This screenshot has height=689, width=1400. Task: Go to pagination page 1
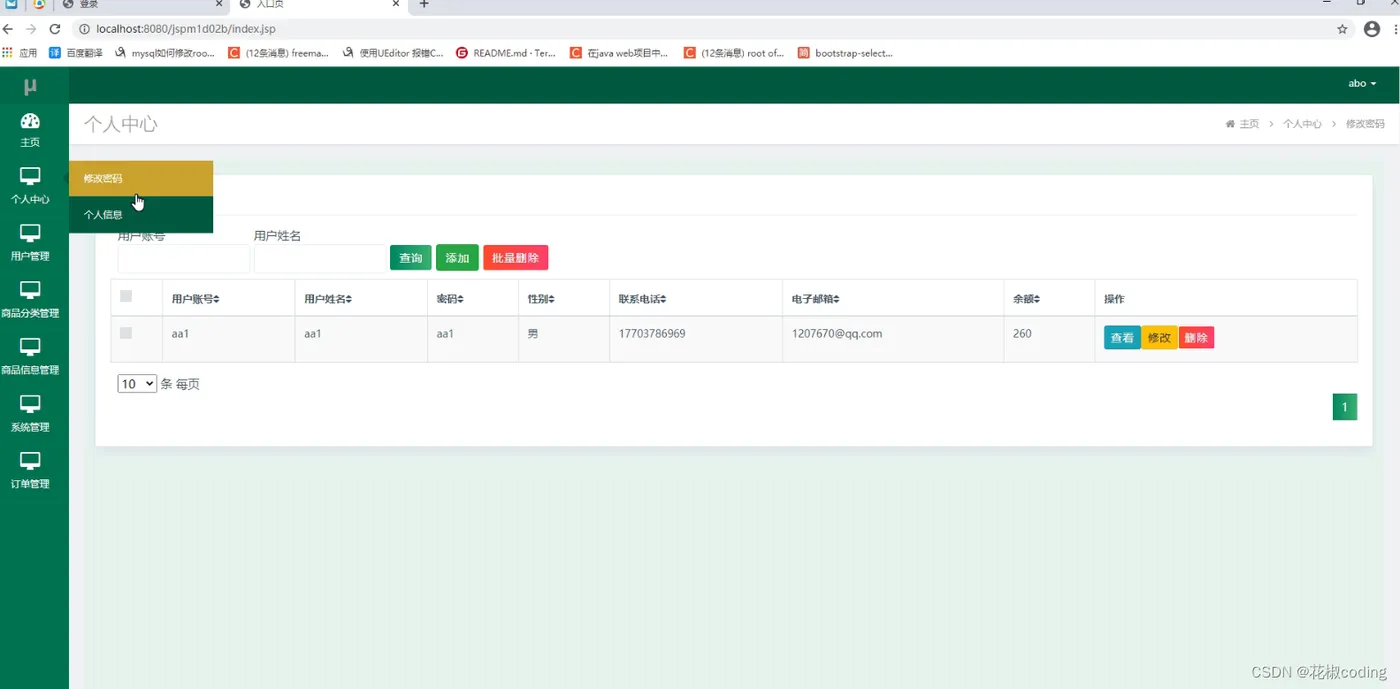coord(1345,407)
